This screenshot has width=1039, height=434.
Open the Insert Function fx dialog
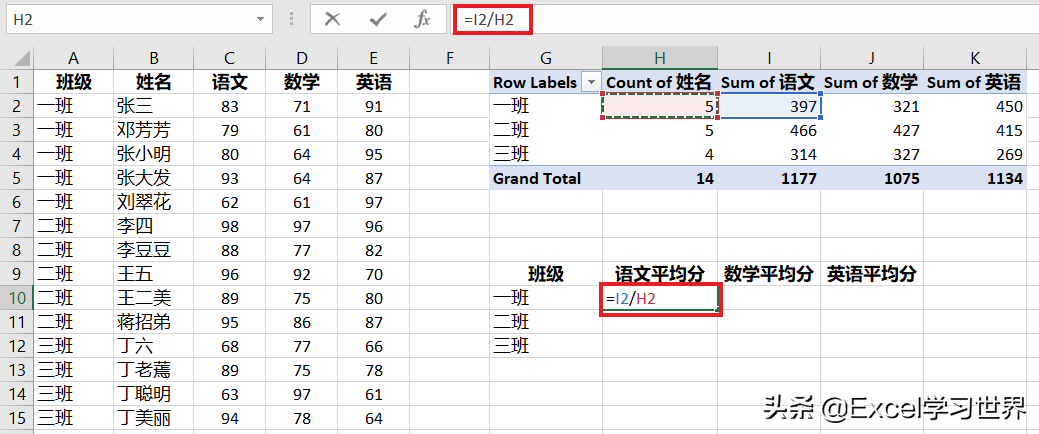(422, 19)
